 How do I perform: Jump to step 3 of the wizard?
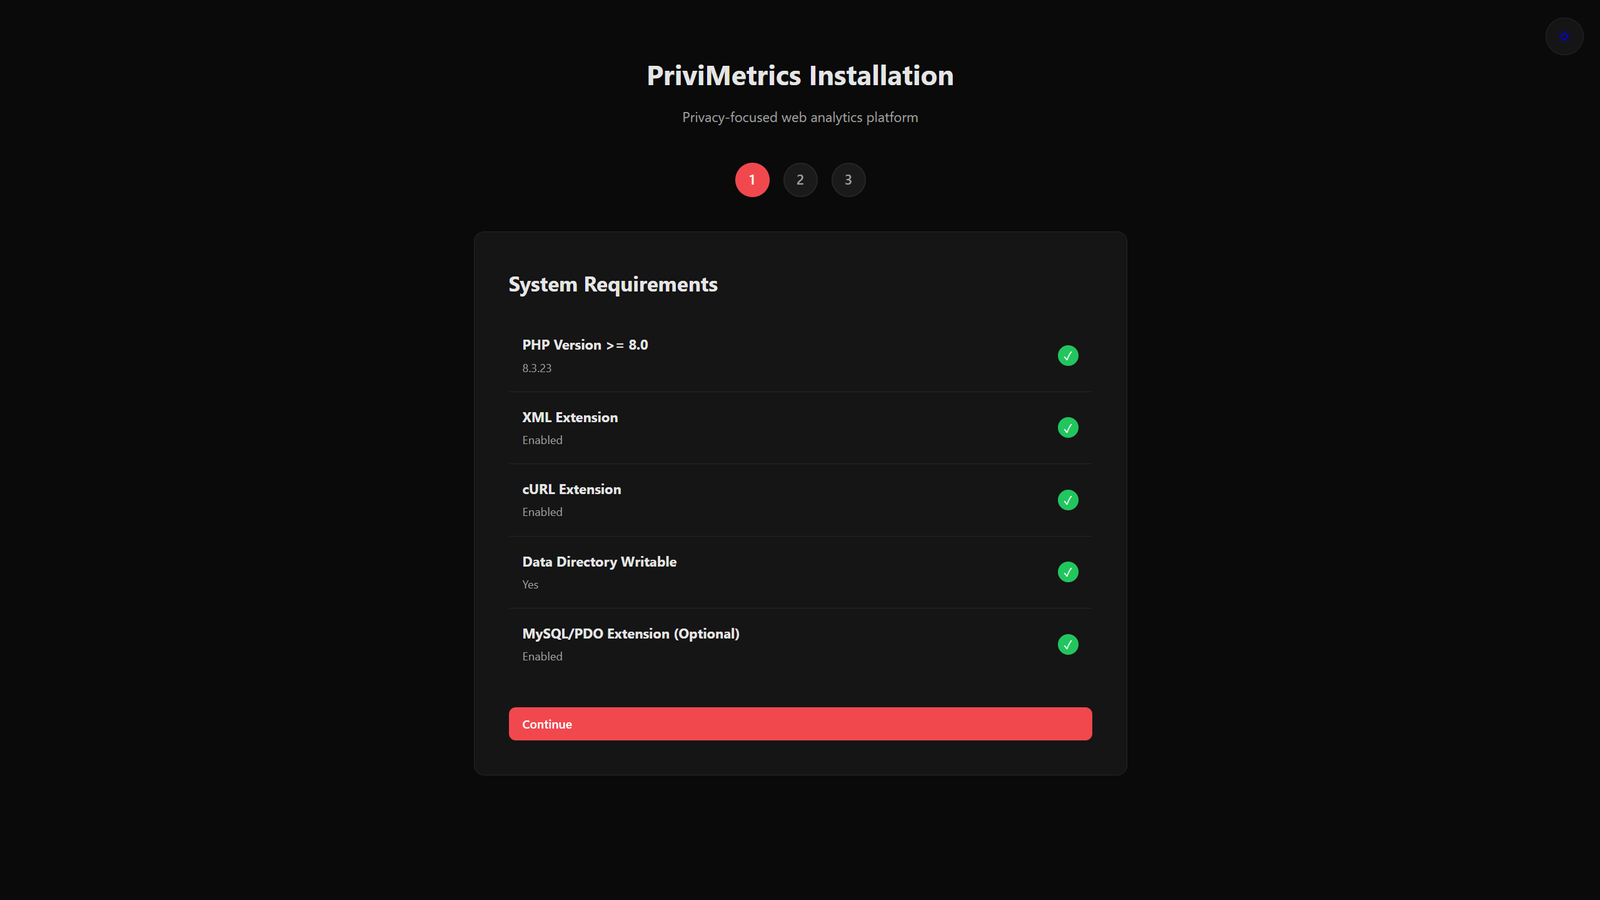pyautogui.click(x=848, y=180)
